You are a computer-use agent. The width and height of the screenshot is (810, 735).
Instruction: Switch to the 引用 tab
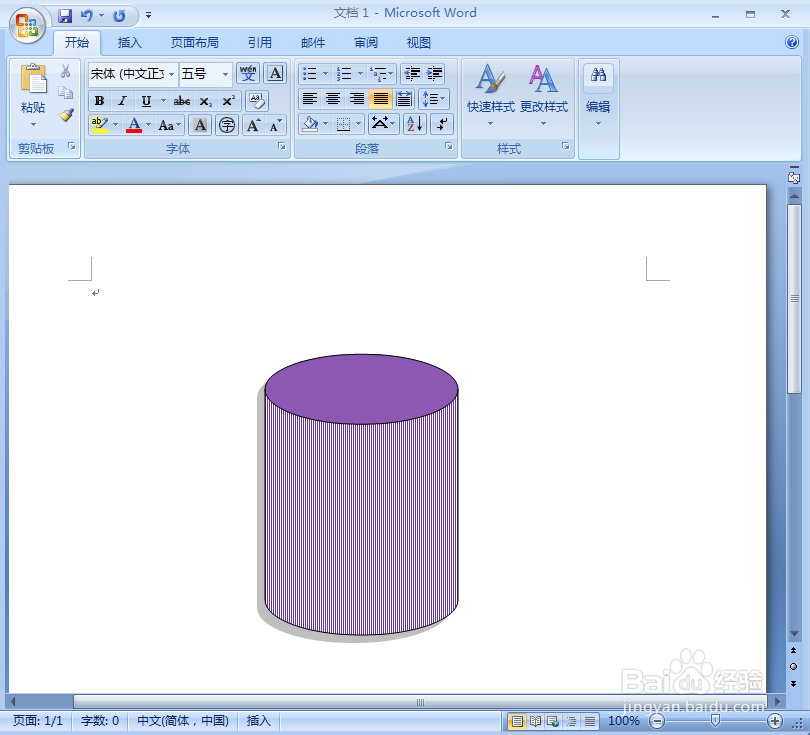pyautogui.click(x=260, y=42)
